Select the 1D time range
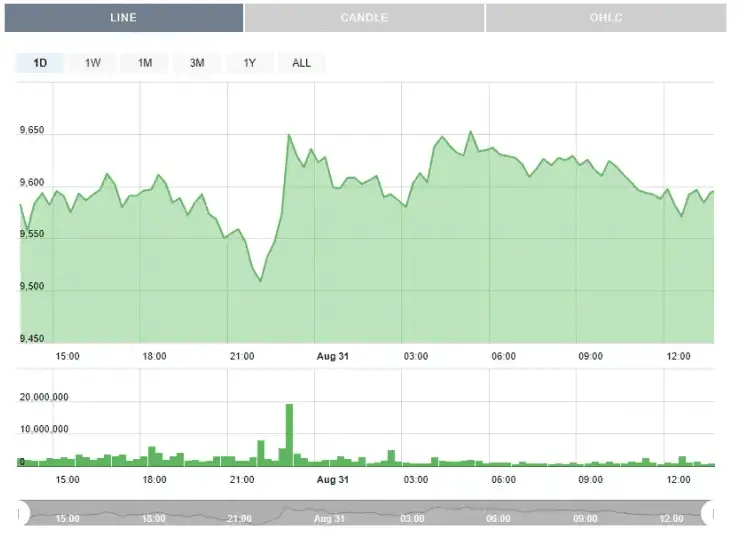Screen dimensions: 741x546 (40, 63)
